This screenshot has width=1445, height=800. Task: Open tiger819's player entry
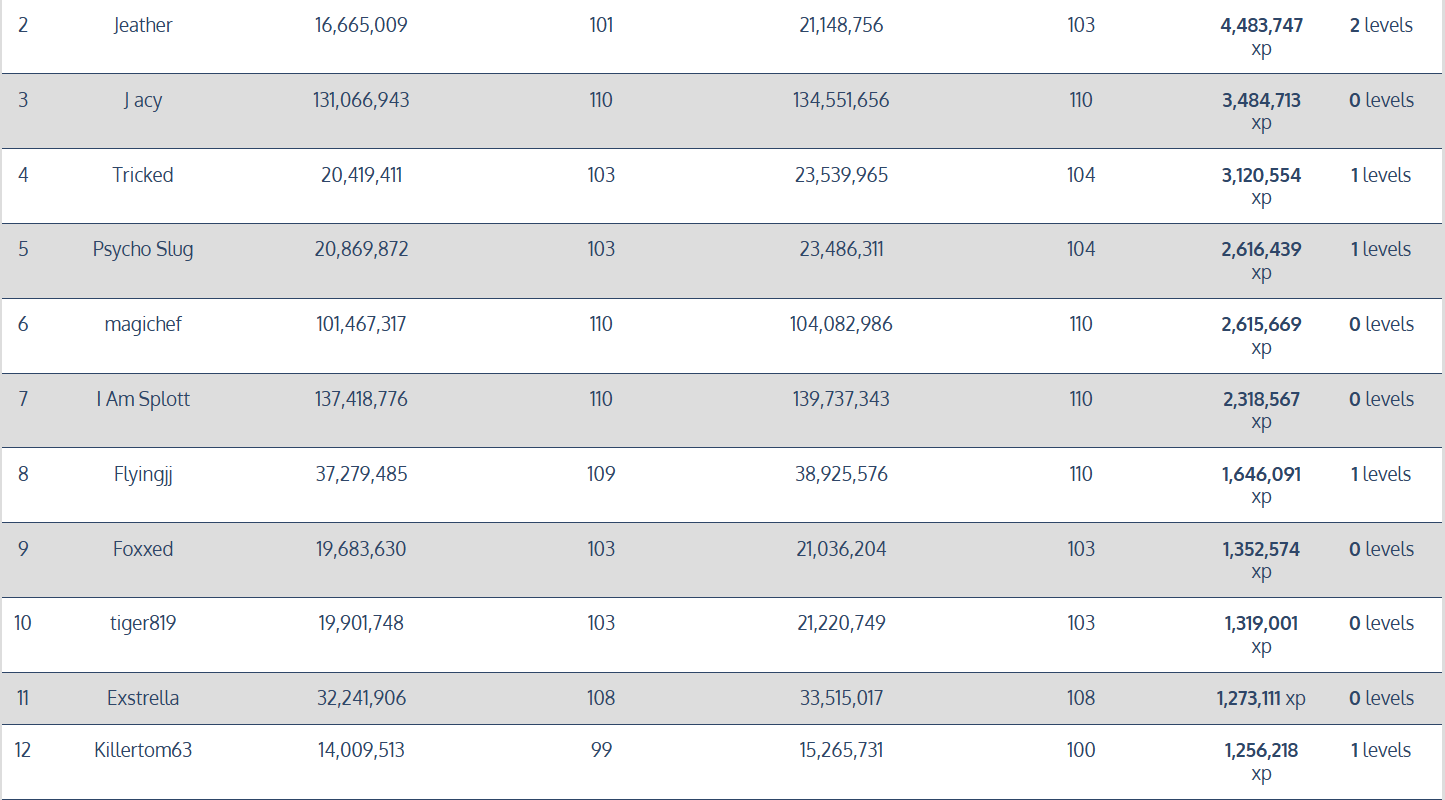tap(143, 624)
